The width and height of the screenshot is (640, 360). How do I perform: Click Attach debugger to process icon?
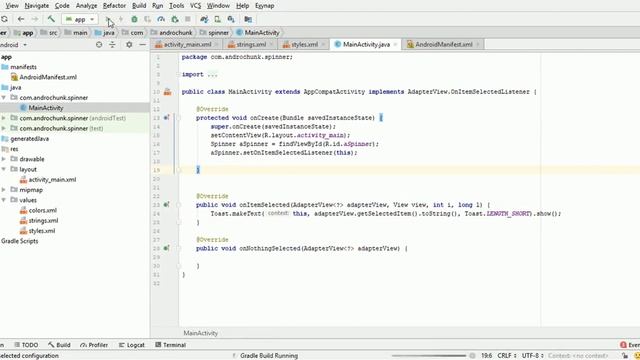(x=175, y=19)
